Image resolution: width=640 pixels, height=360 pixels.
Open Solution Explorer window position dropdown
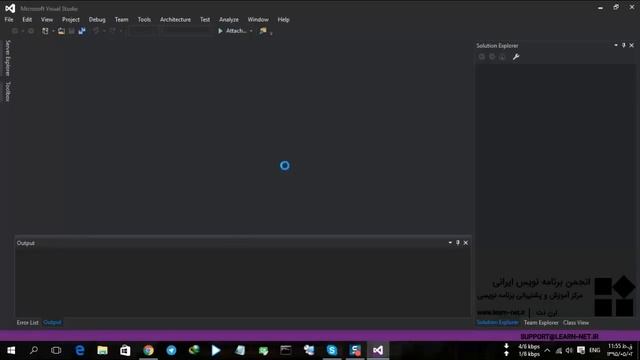616,45
